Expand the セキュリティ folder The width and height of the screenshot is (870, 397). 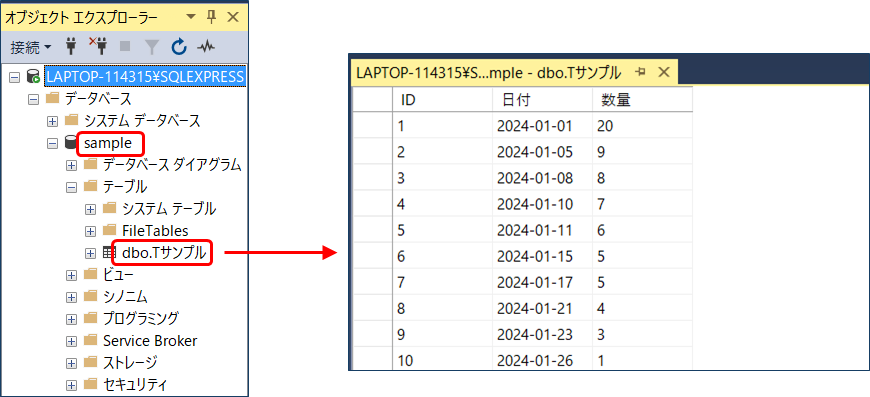pyautogui.click(x=71, y=385)
